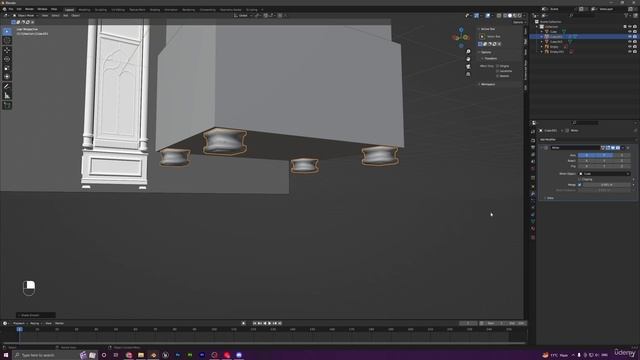This screenshot has height=360, width=640.
Task: Open the Modifiers wrench properties tab
Action: [x=533, y=194]
